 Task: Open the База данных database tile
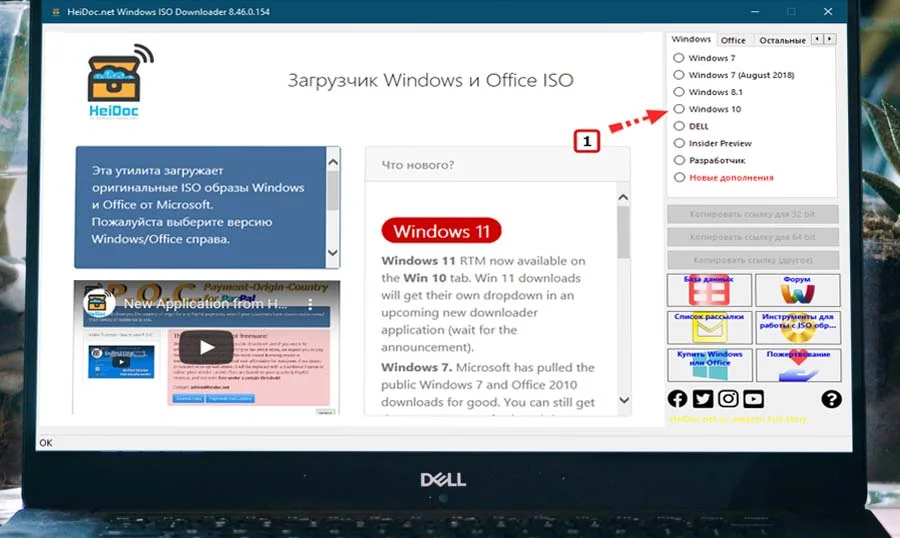click(x=709, y=290)
